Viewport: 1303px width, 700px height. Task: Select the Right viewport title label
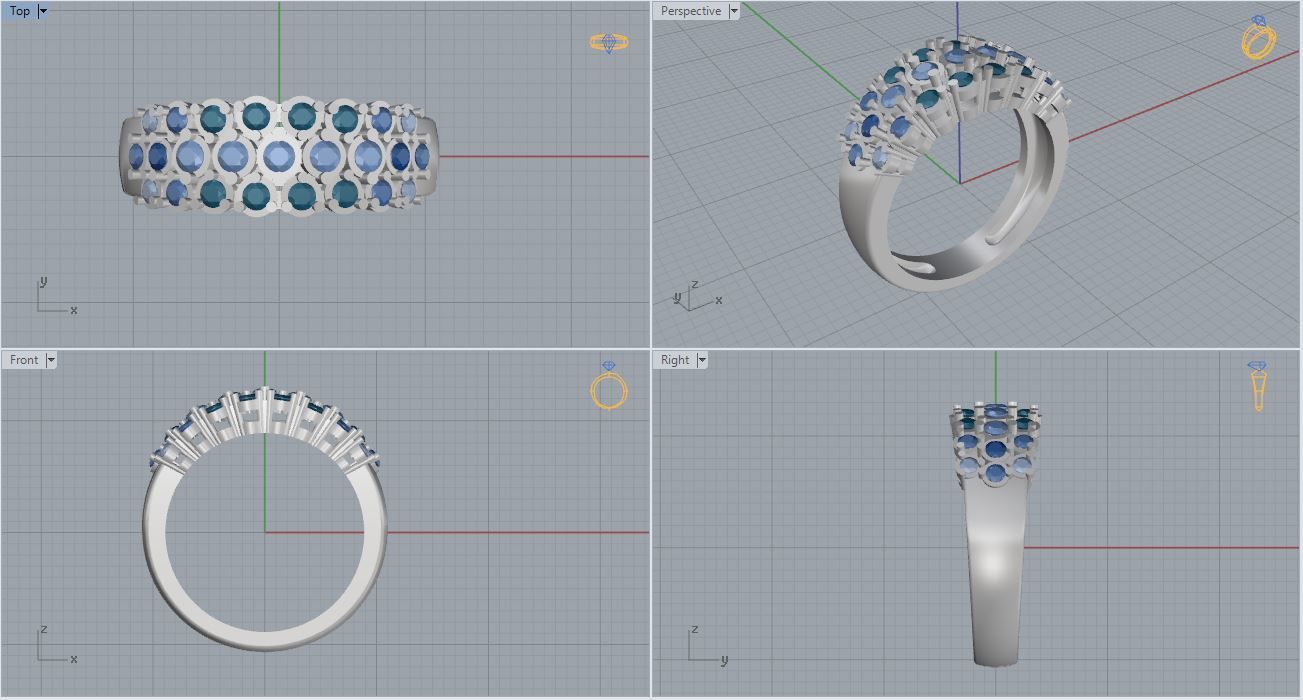675,360
